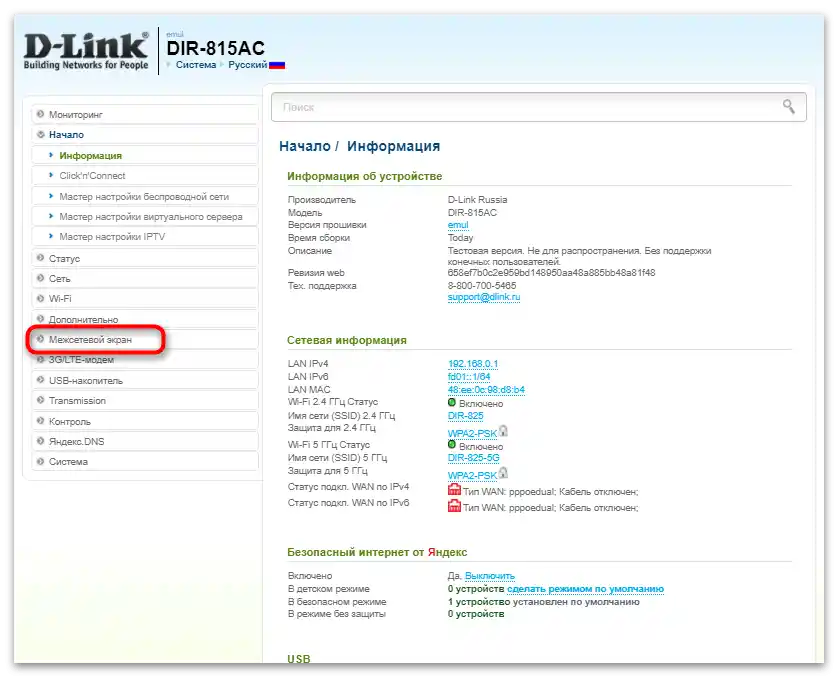Open the Контроль menu section
This screenshot has width=838, height=677.
pyautogui.click(x=145, y=421)
